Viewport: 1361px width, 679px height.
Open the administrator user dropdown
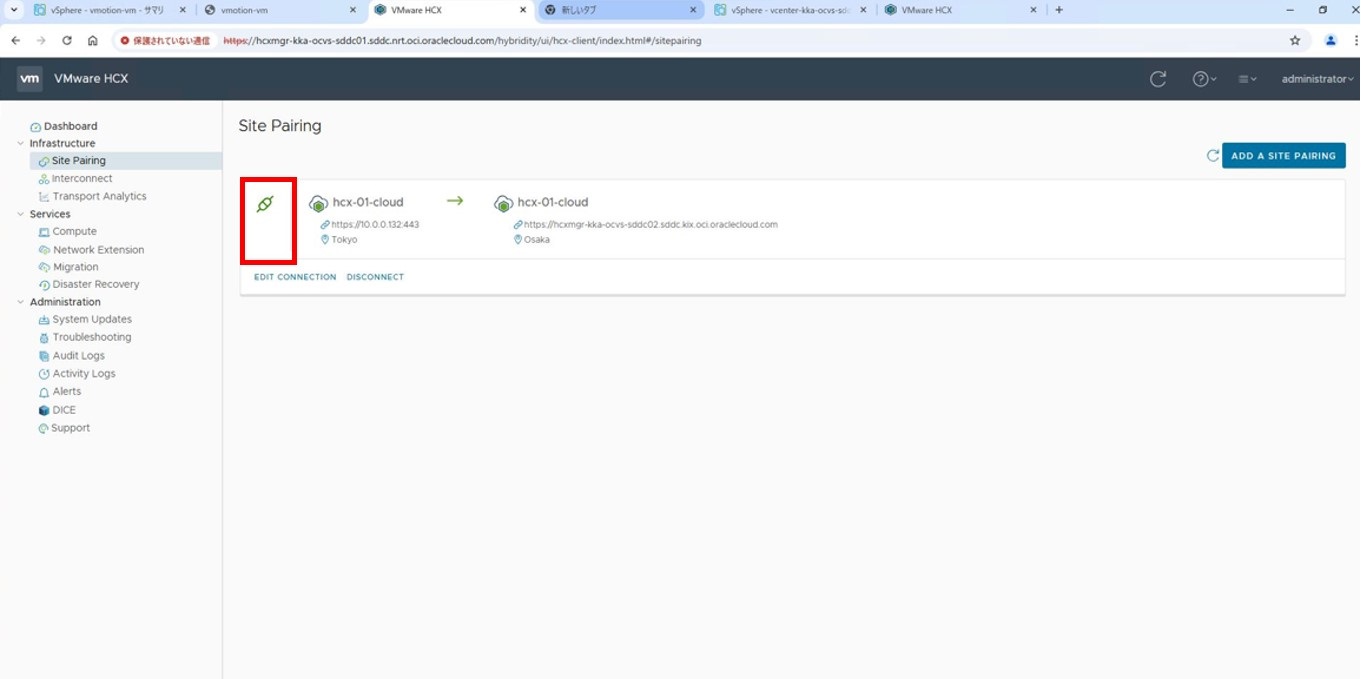[x=1317, y=79]
